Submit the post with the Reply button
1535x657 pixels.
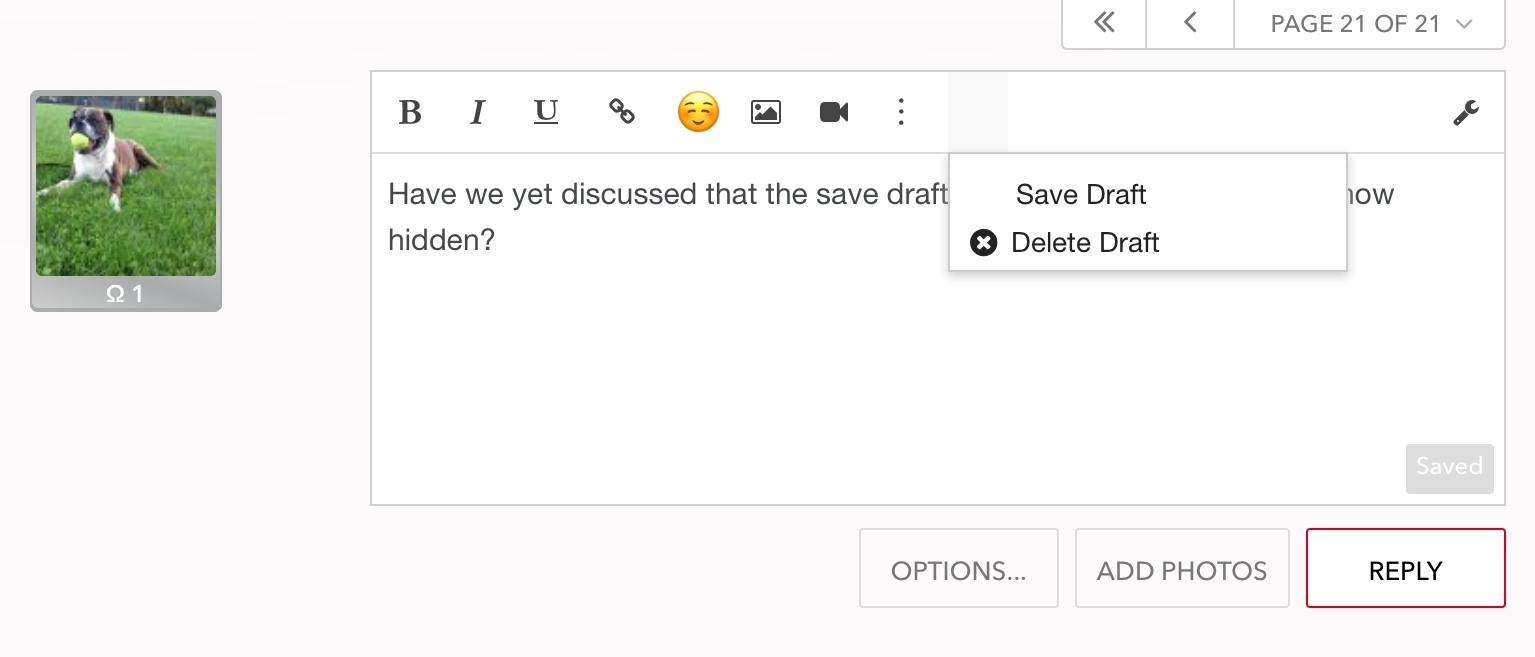(x=1405, y=569)
